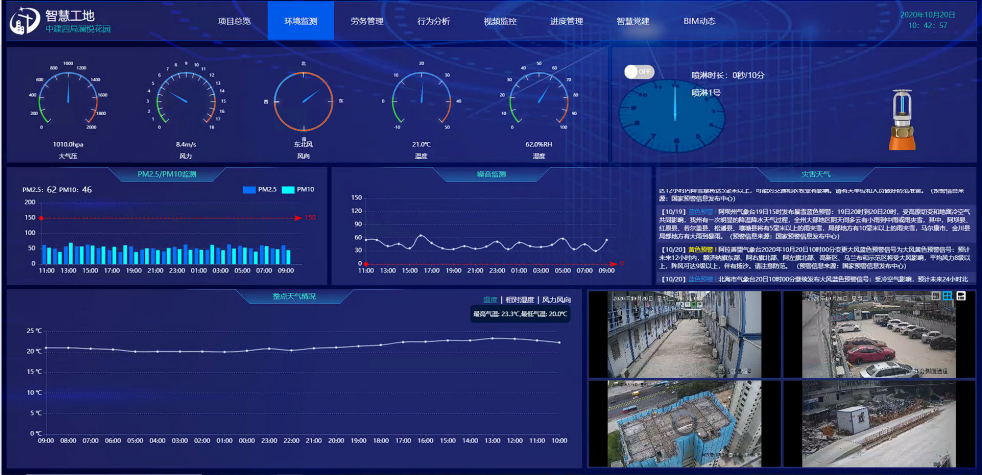
Task: Switch to the 视频监控 tab
Action: pyautogui.click(x=500, y=20)
